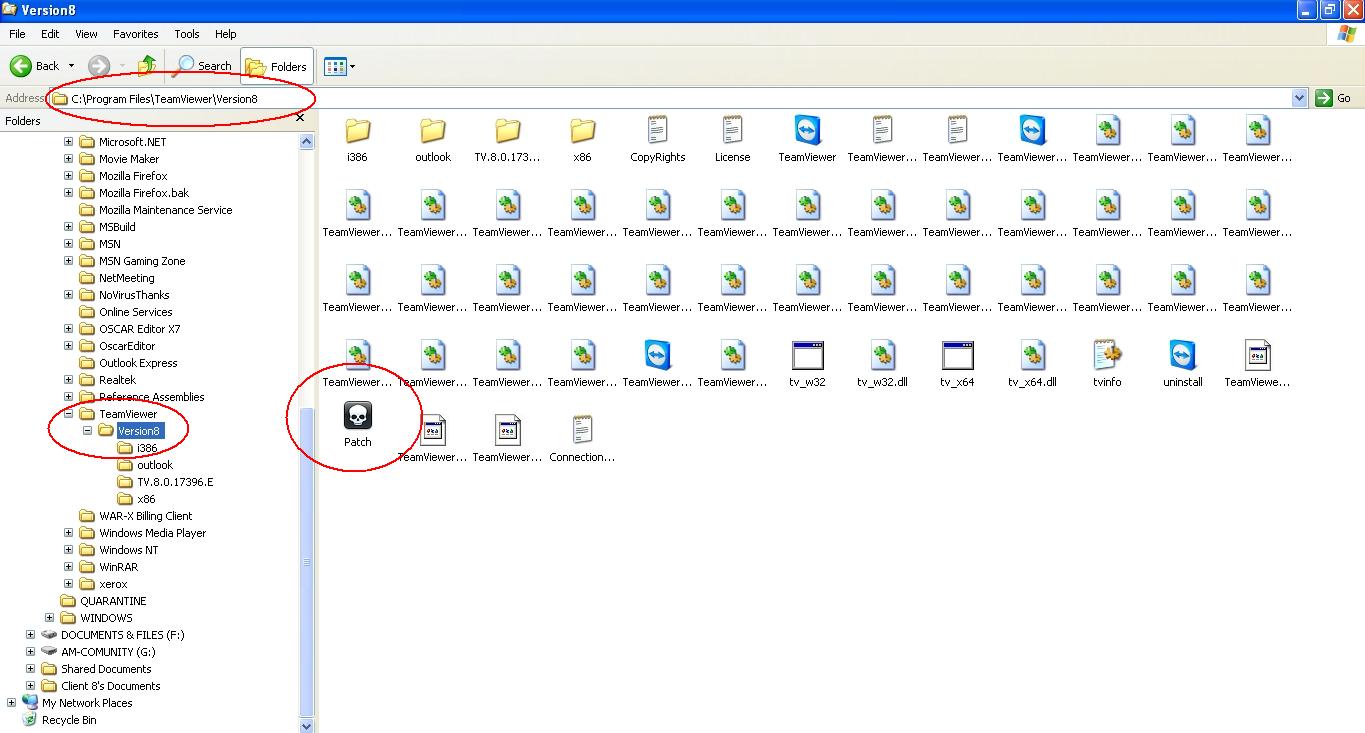Expand the WinRAR tree node

[68, 567]
